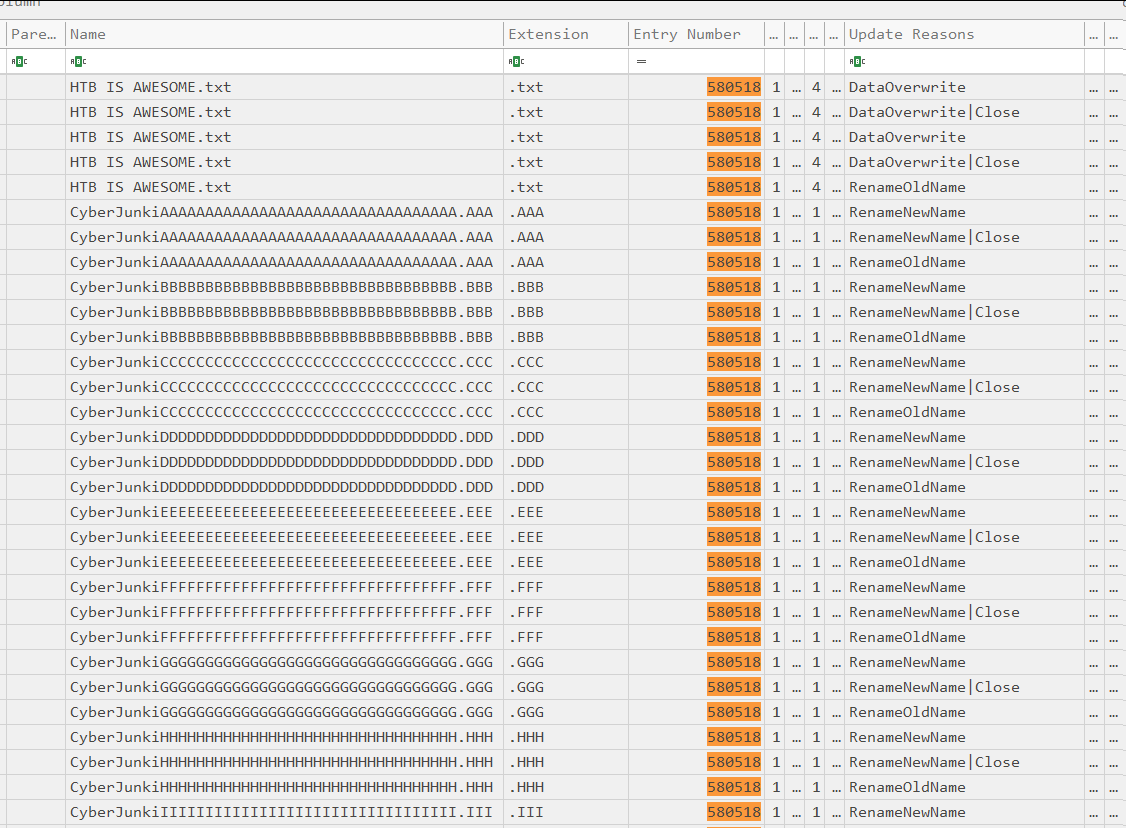1126x828 pixels.
Task: Click the Update Reasons filter condition icon
Action: pyautogui.click(x=855, y=62)
